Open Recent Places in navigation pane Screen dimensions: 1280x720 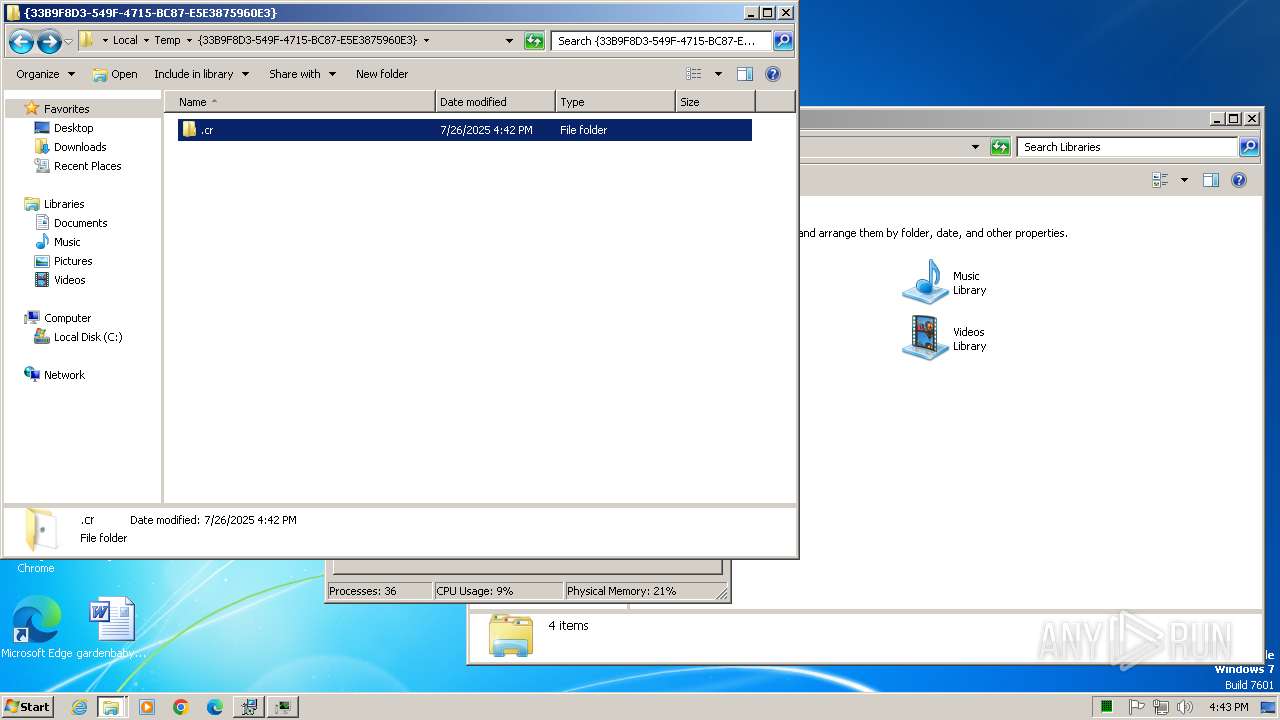(87, 166)
